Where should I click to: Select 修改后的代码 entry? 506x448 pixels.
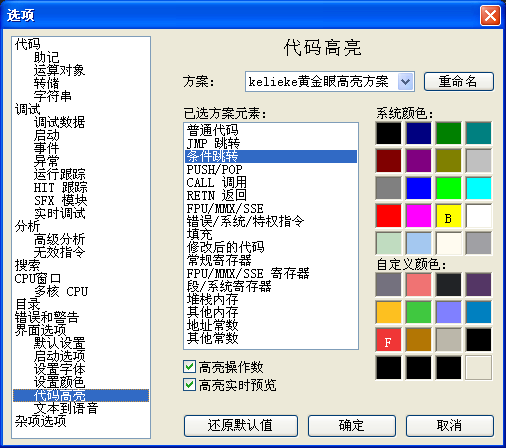(x=271, y=247)
